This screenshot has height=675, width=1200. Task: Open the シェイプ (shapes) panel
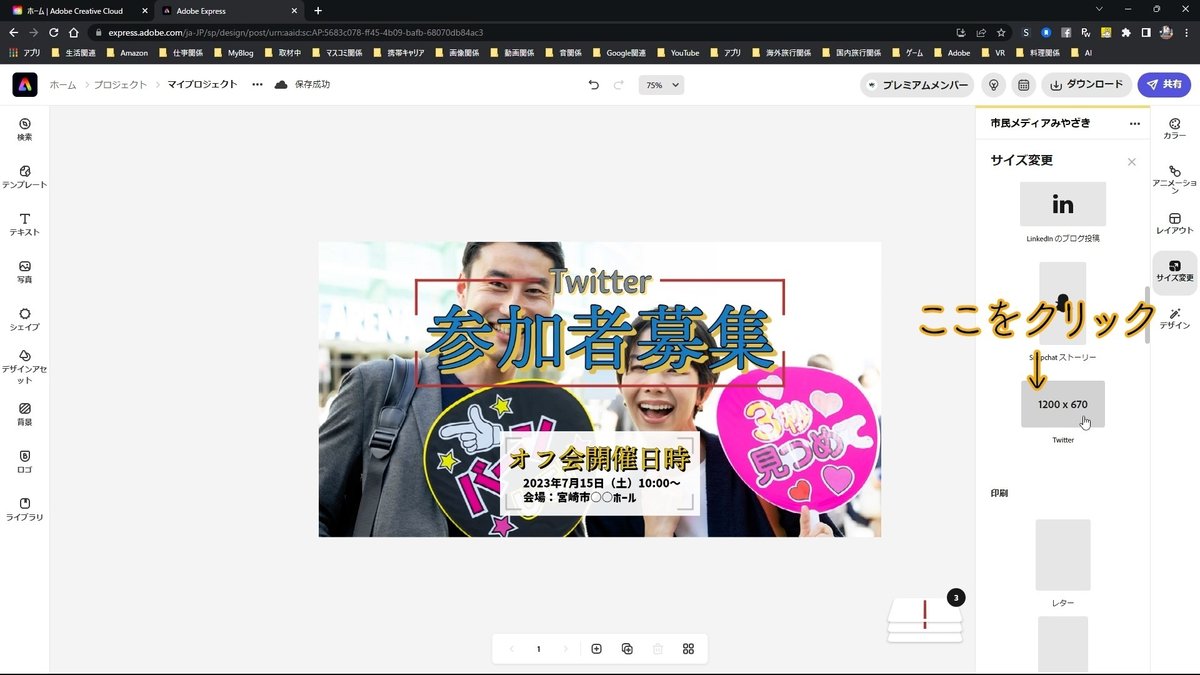click(x=25, y=319)
